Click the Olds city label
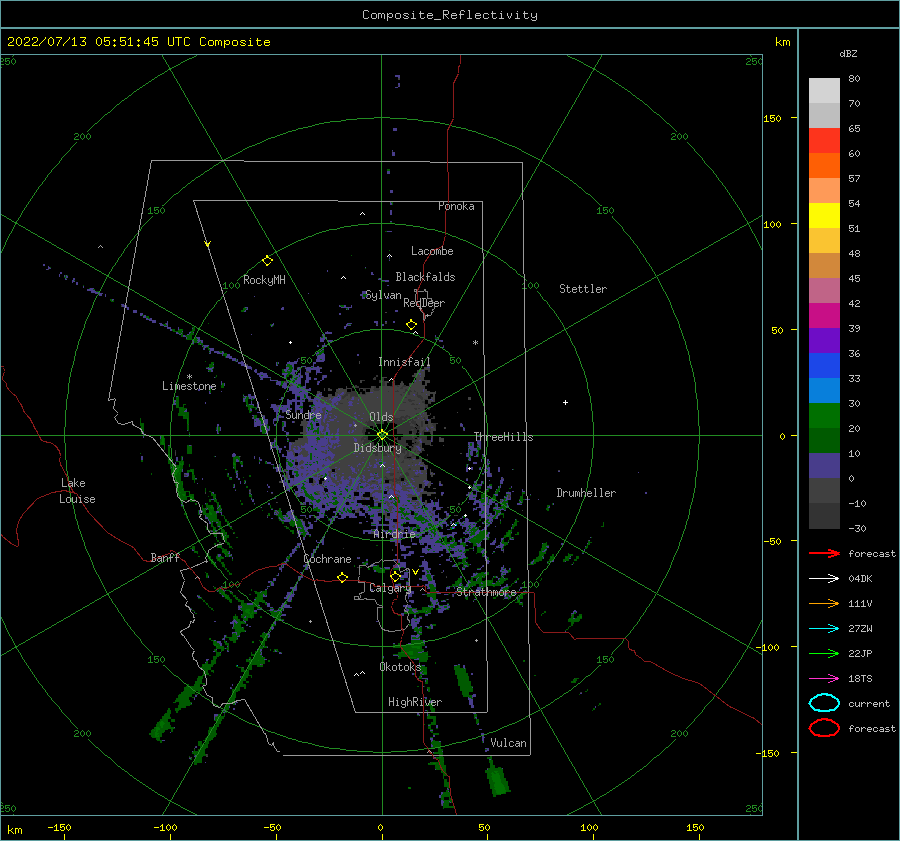The image size is (900, 841). [381, 417]
